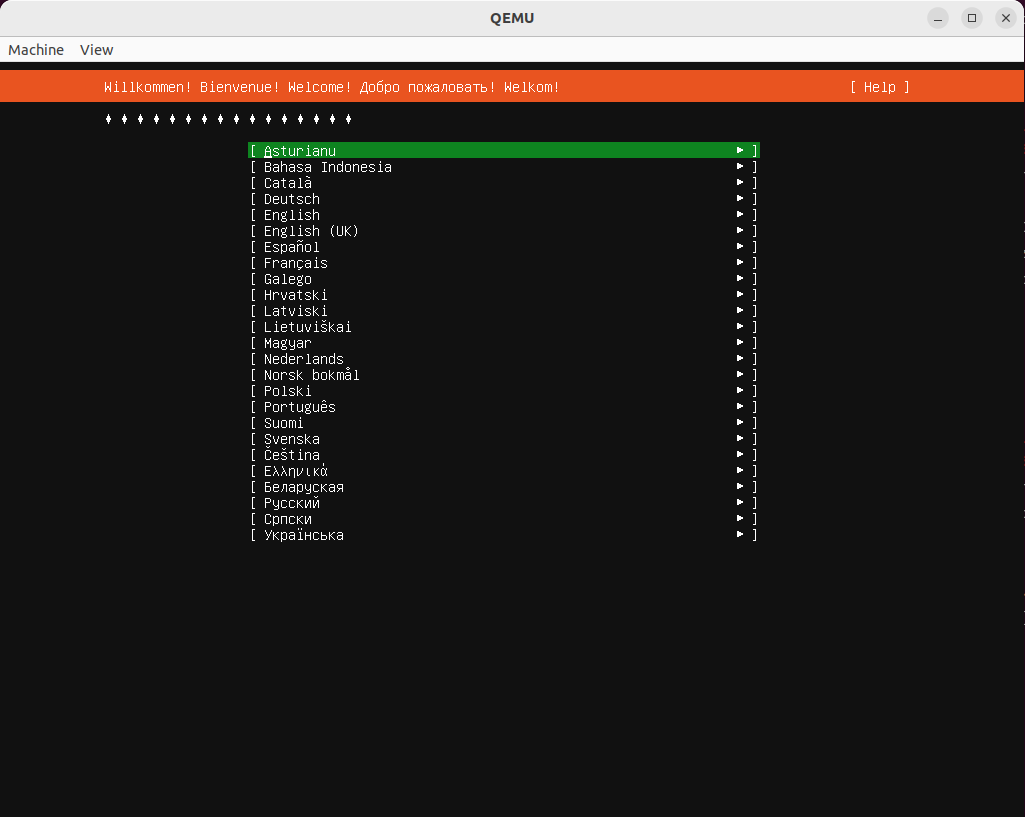This screenshot has height=817, width=1025.
Task: Click the arrow icon beside Español
Action: [x=740, y=247]
